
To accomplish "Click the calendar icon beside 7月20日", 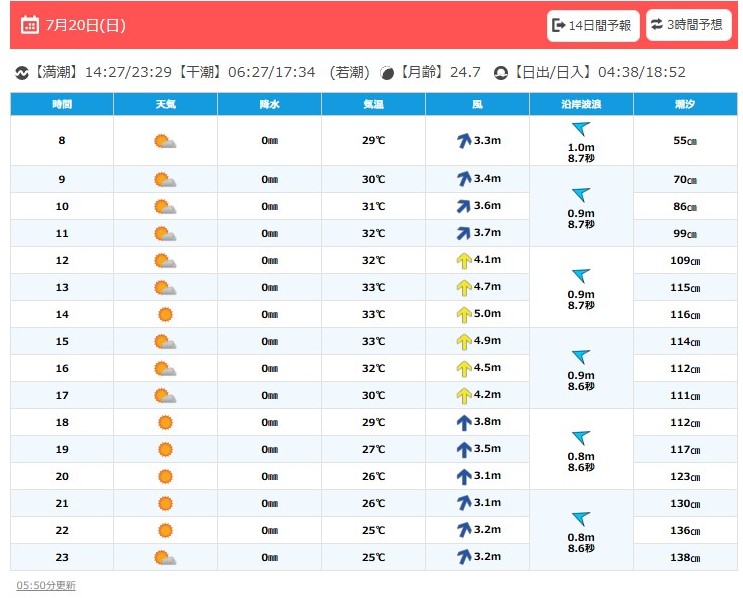I will click(30, 25).
